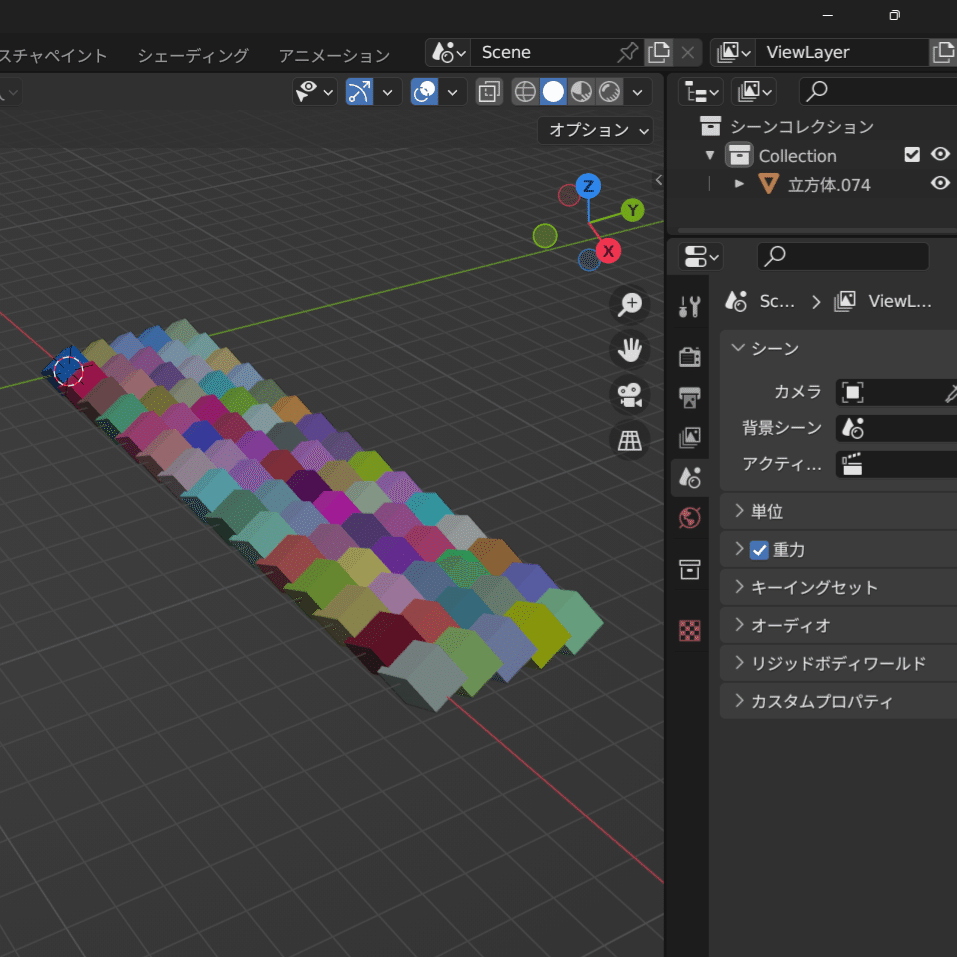Open the View Layer properties tab
This screenshot has height=957, width=957.
click(689, 437)
